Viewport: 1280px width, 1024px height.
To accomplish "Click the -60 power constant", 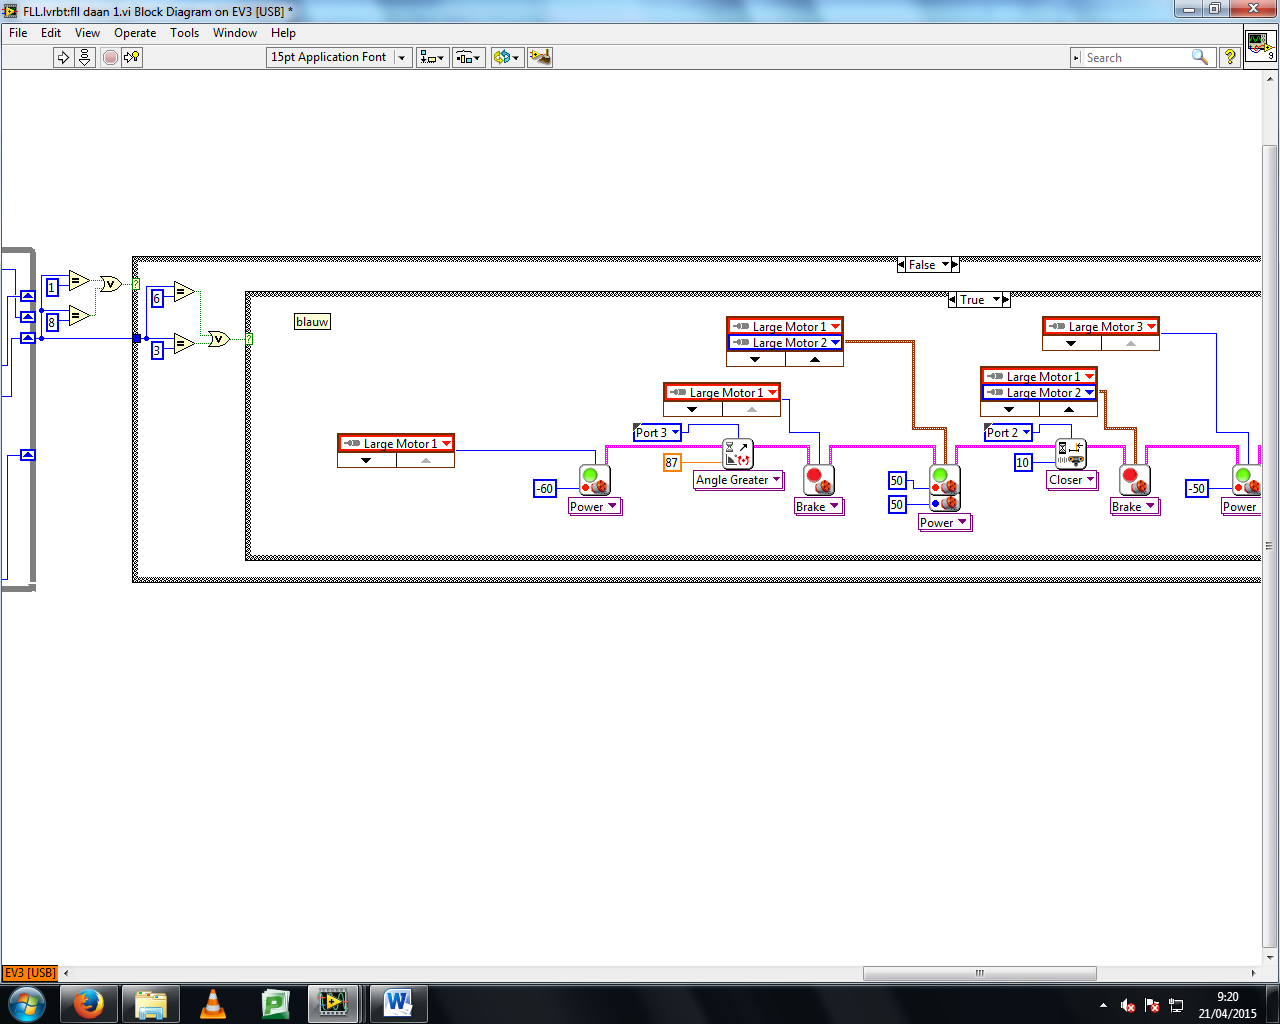I will coord(545,489).
